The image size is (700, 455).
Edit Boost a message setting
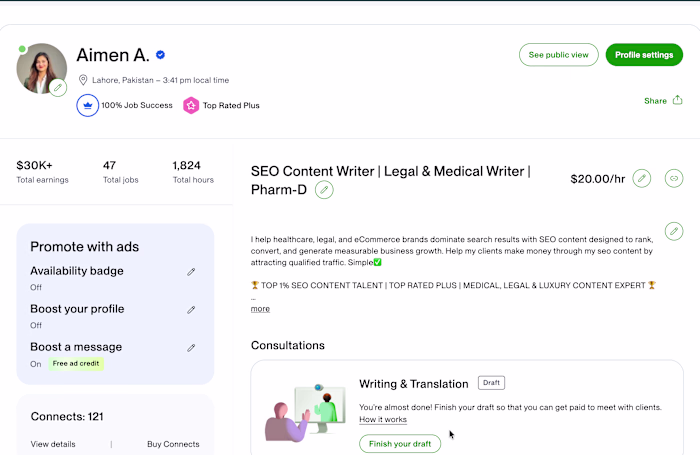(x=191, y=347)
